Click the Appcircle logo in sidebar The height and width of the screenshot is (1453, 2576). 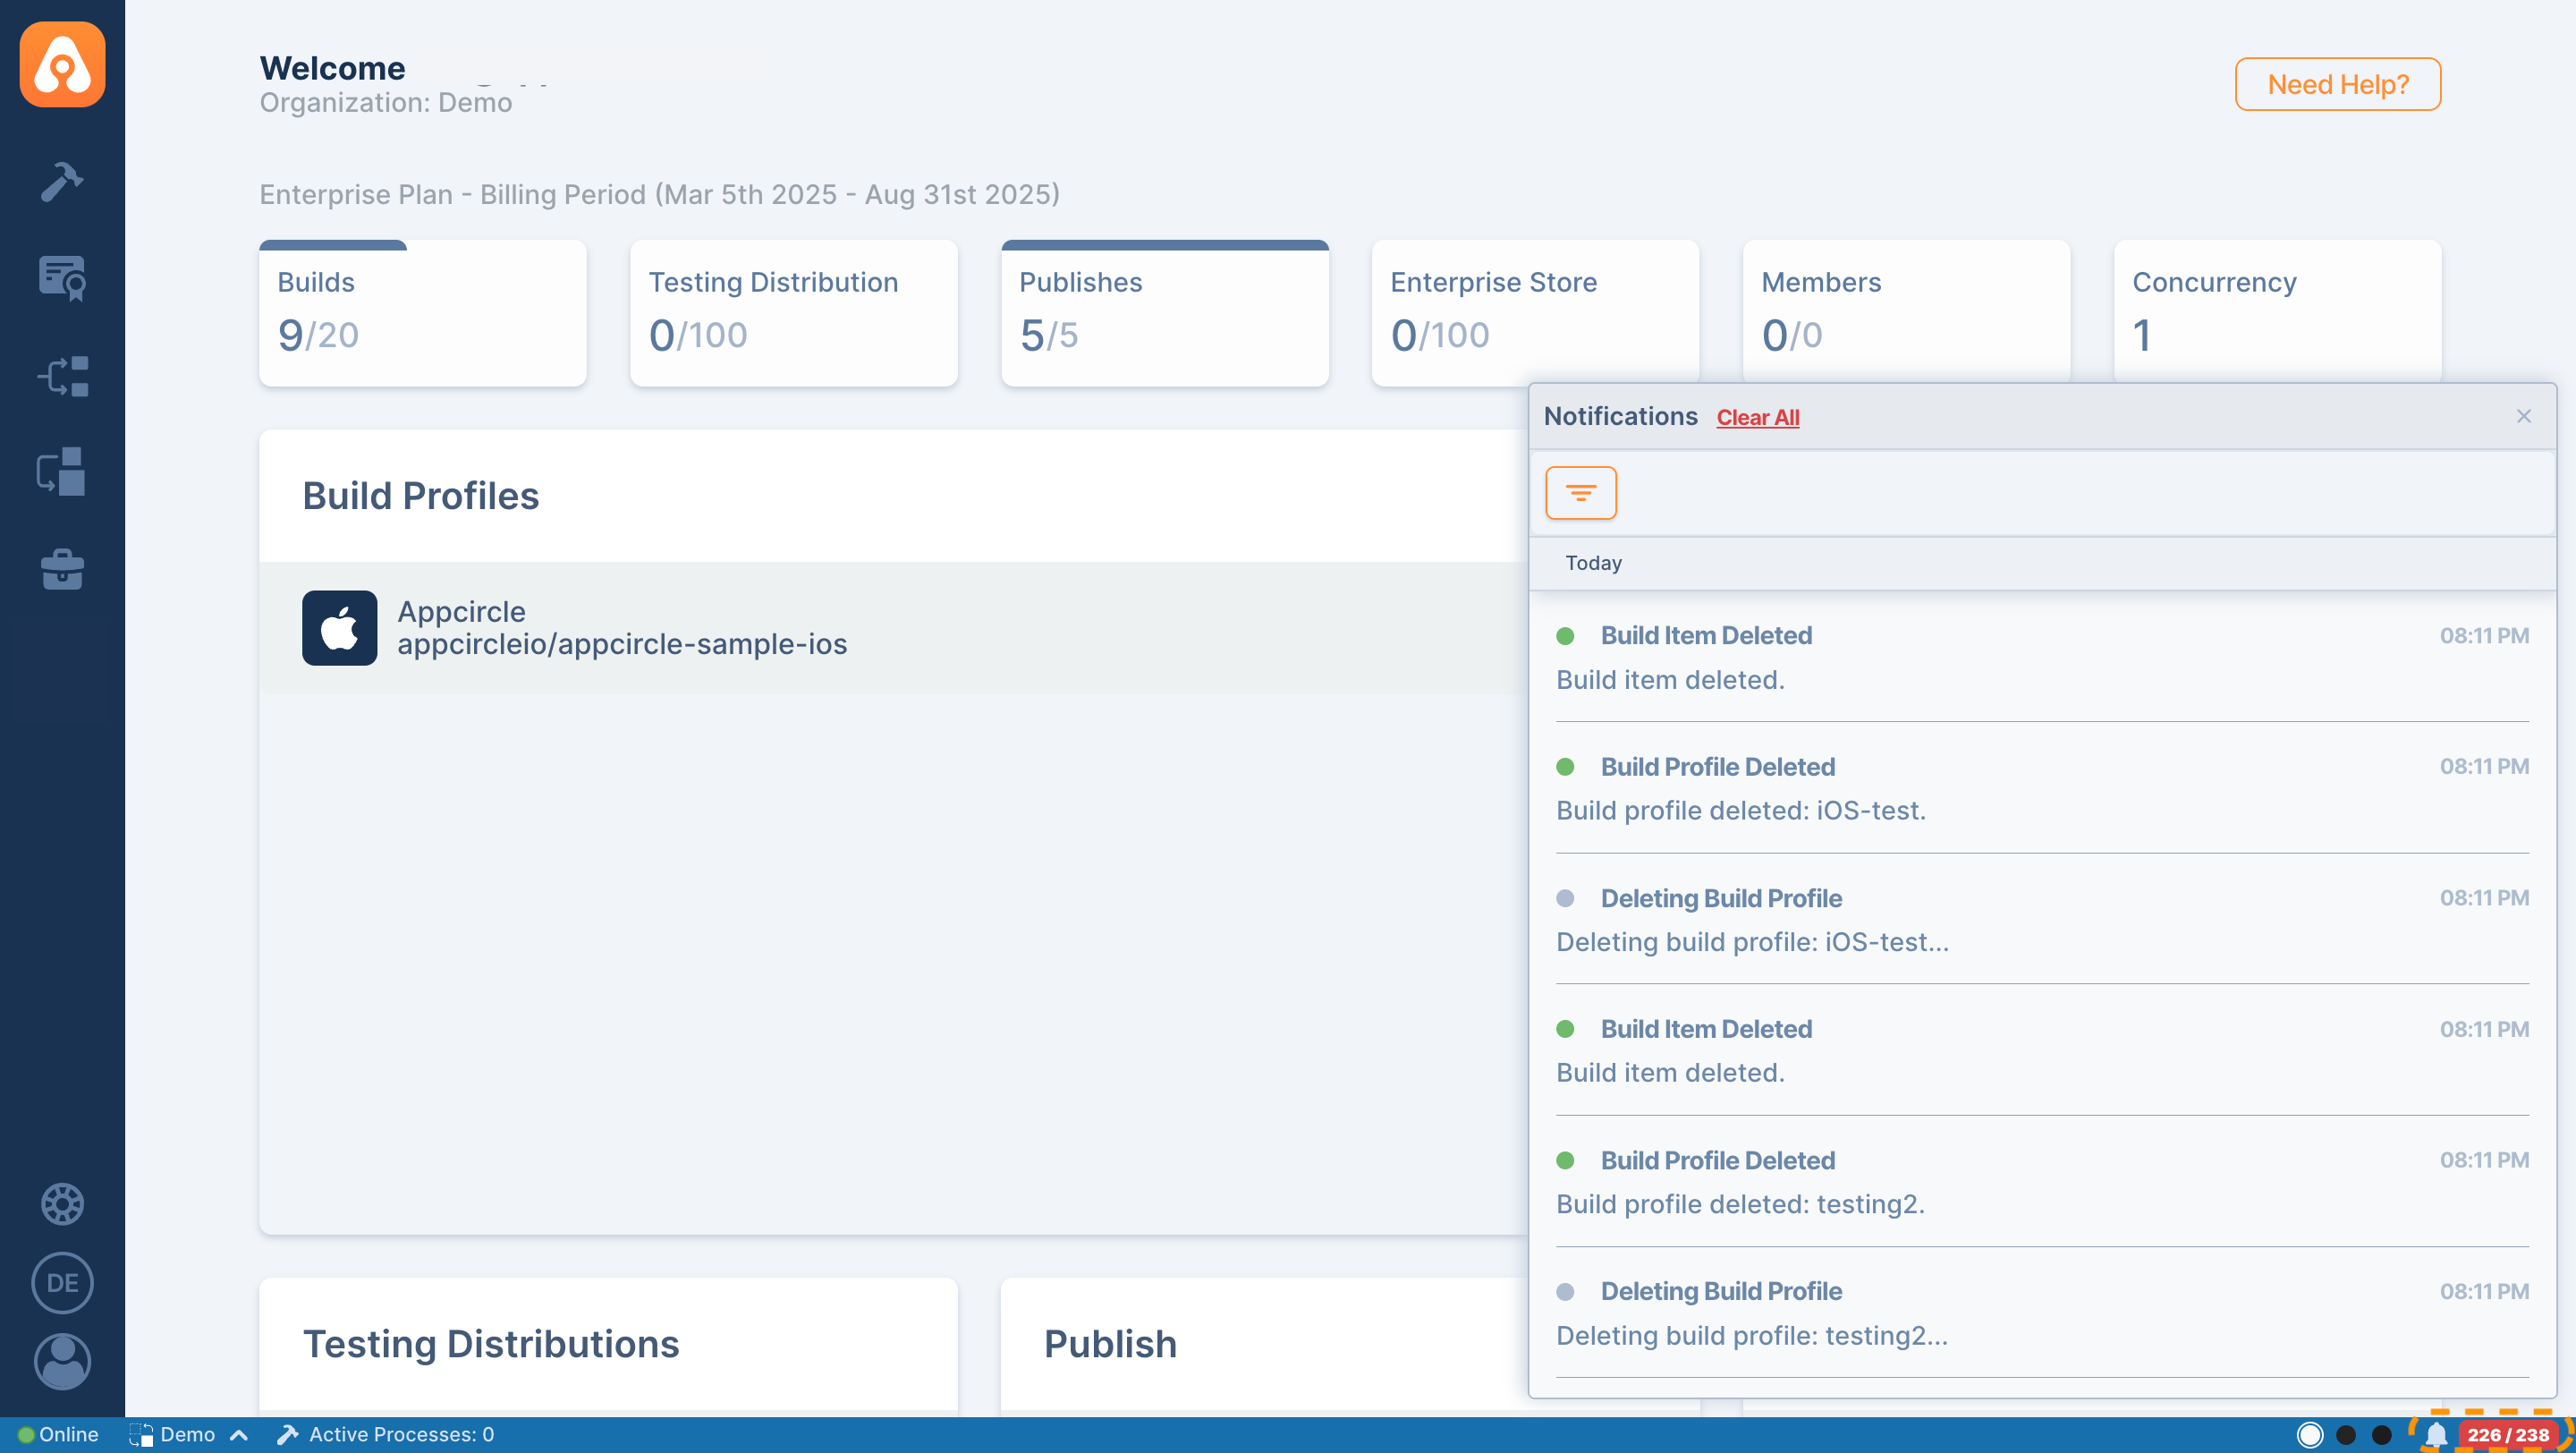62,64
